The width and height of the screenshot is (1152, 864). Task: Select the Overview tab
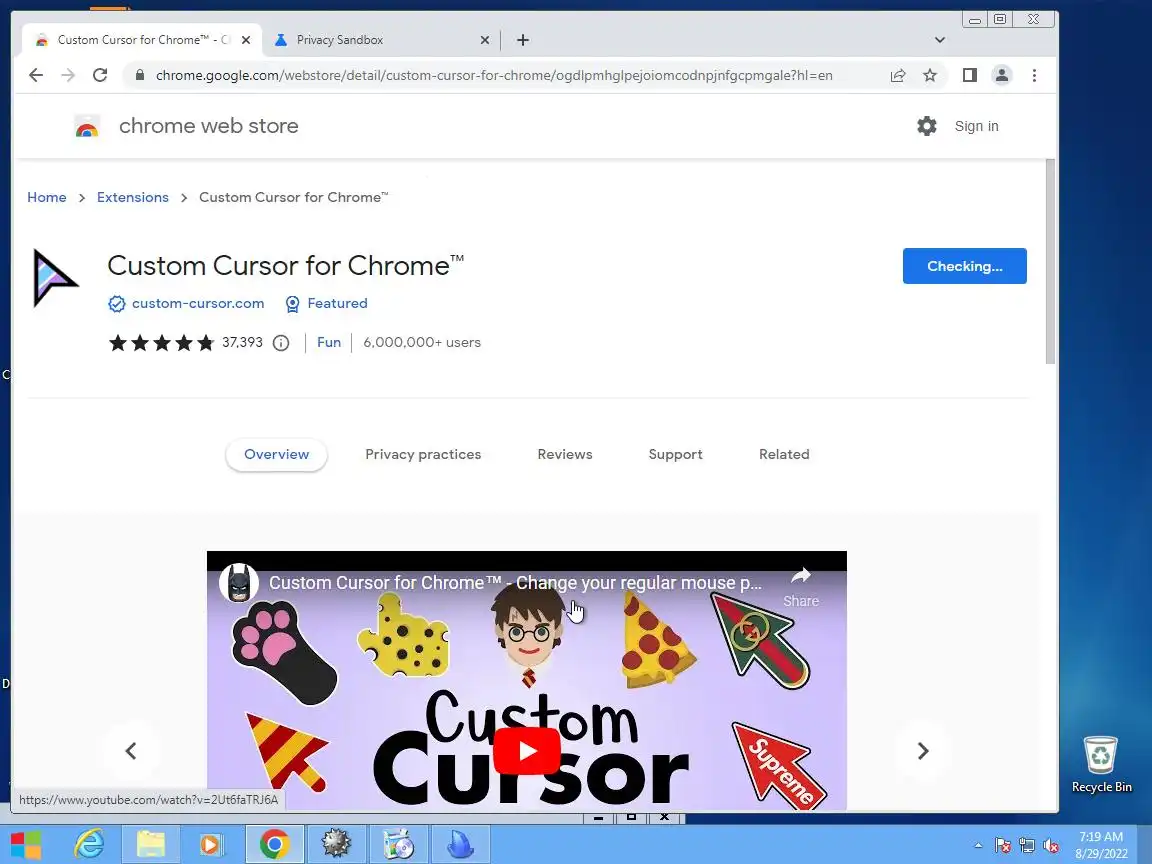(276, 455)
